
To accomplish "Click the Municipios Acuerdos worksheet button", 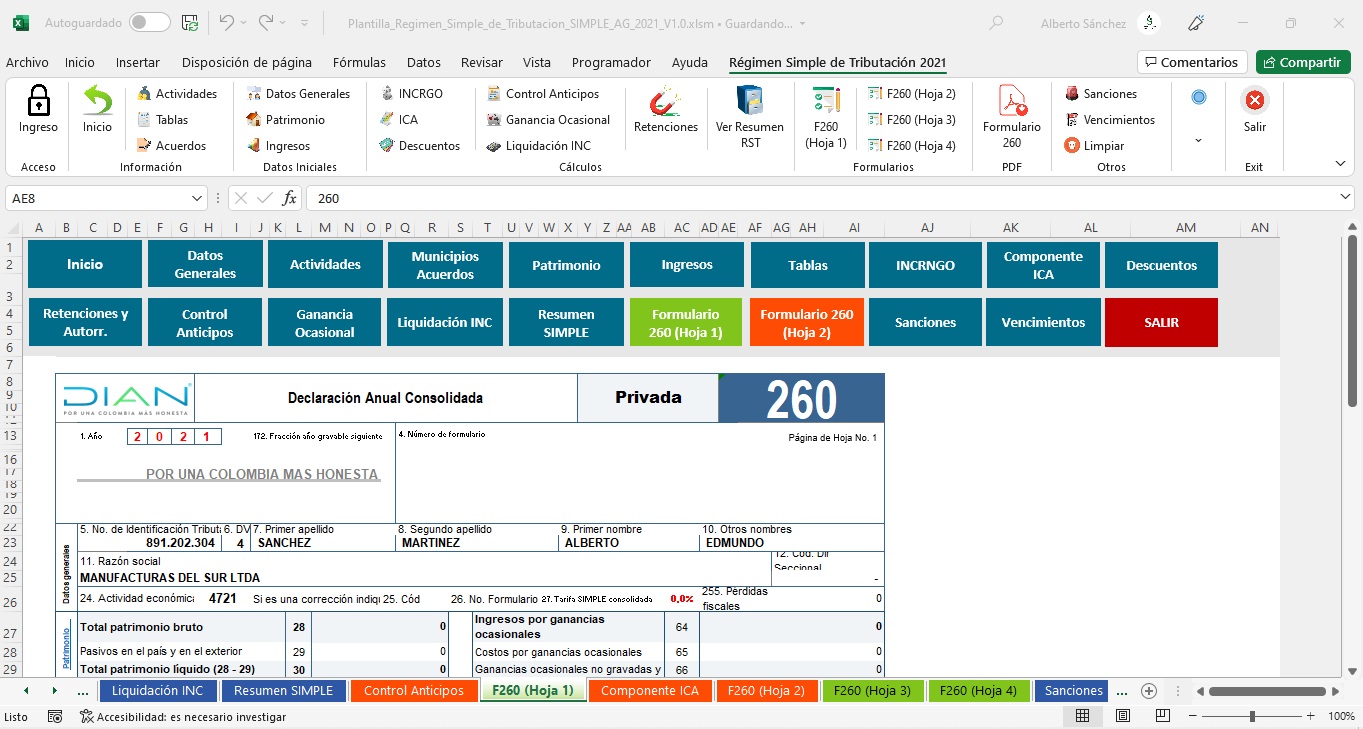I will 445,265.
